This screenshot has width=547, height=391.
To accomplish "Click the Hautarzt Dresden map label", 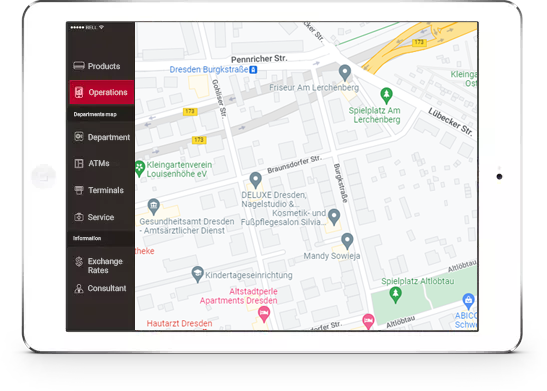I will [x=179, y=323].
